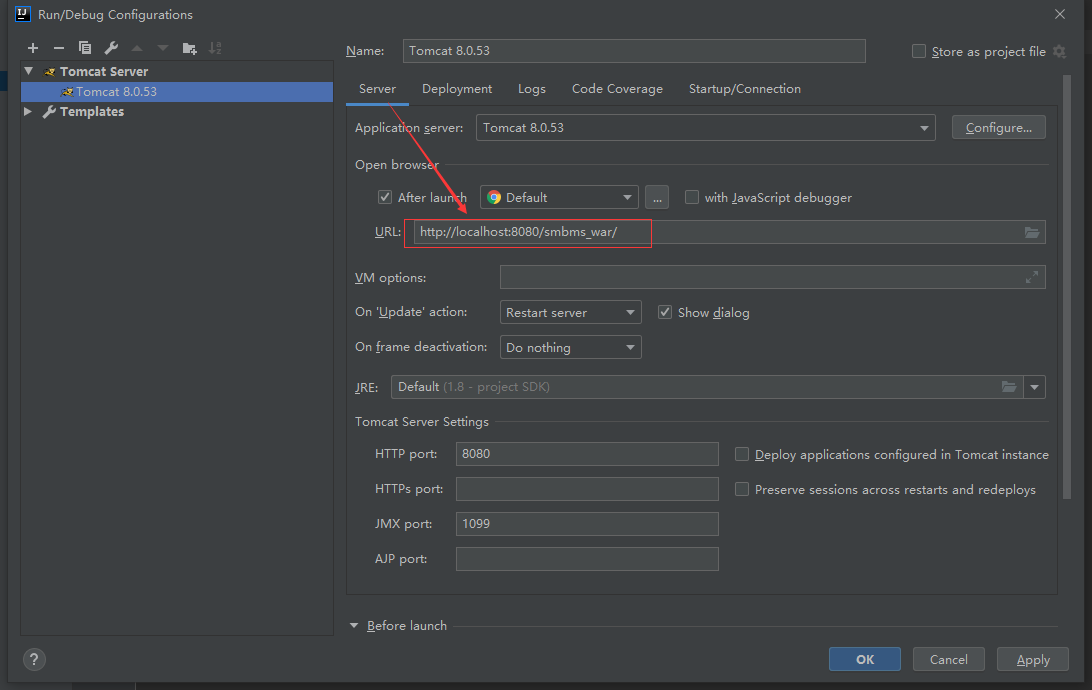Open browser selection ellipsis button
Screen dimensions: 1092x690
coord(657,198)
